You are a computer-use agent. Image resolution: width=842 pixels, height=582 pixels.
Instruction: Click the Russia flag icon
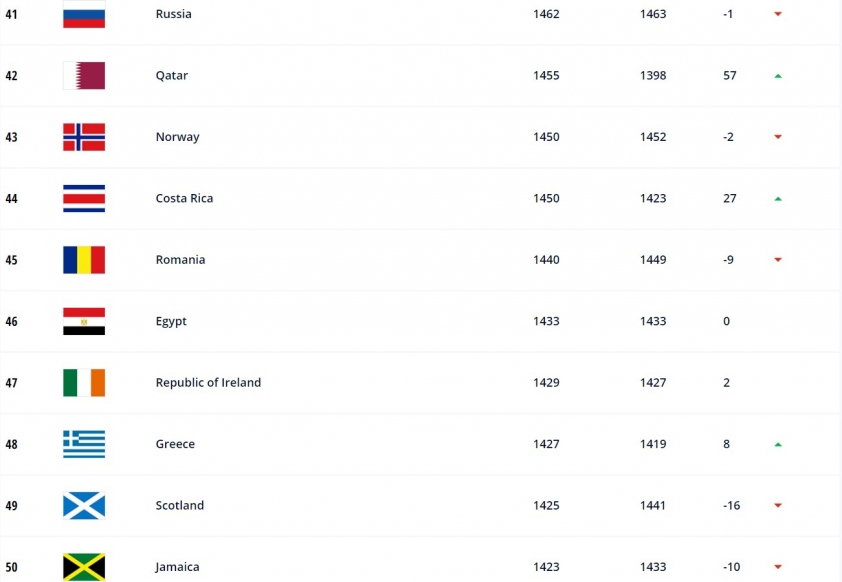84,14
